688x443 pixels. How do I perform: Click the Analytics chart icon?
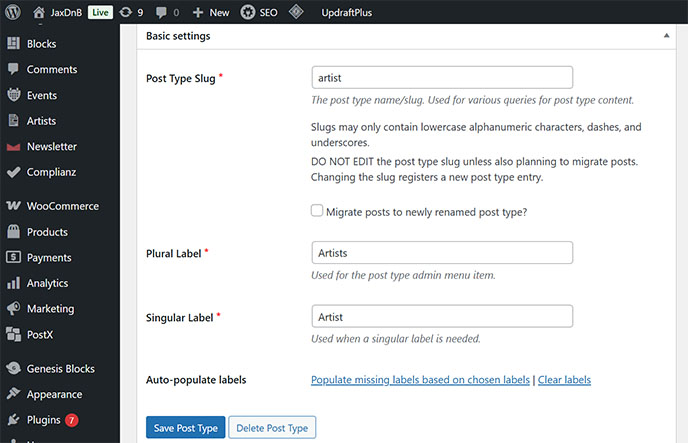point(14,283)
